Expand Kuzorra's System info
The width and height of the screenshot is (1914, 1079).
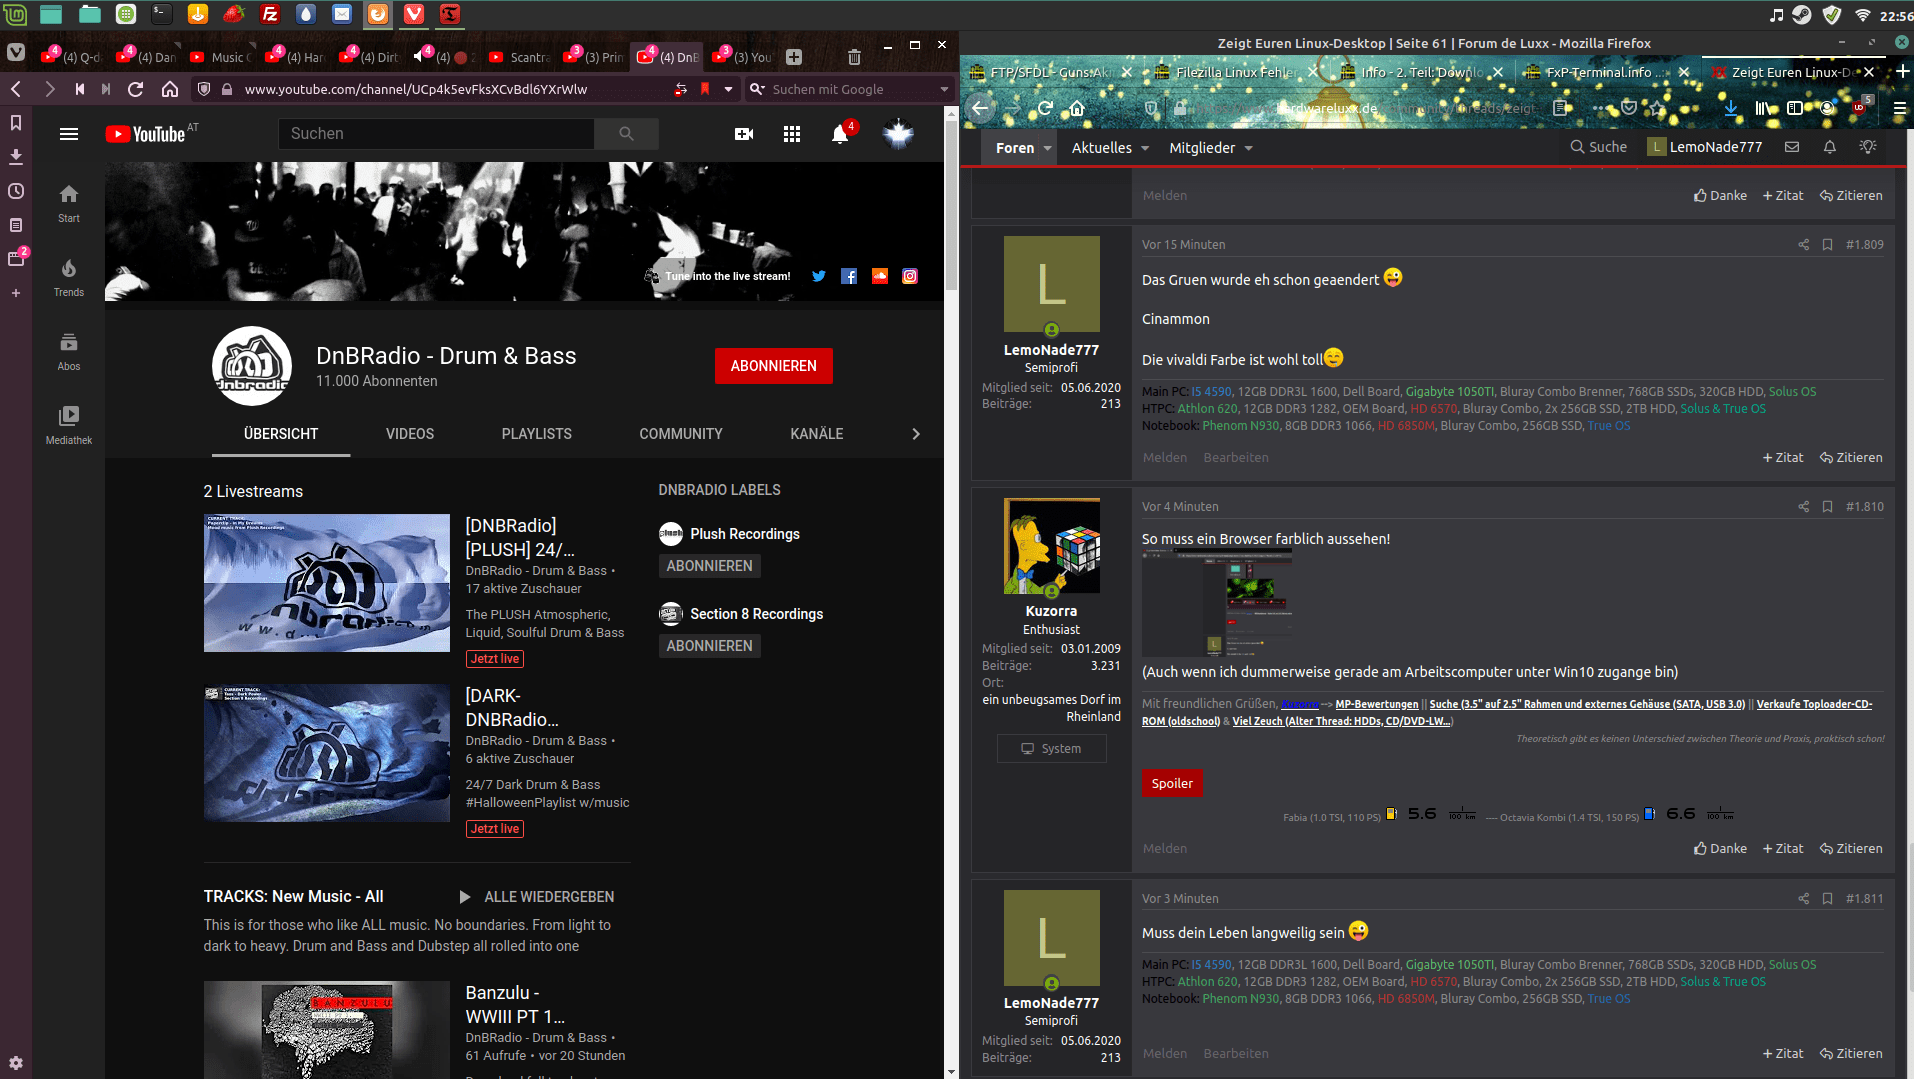[1051, 749]
